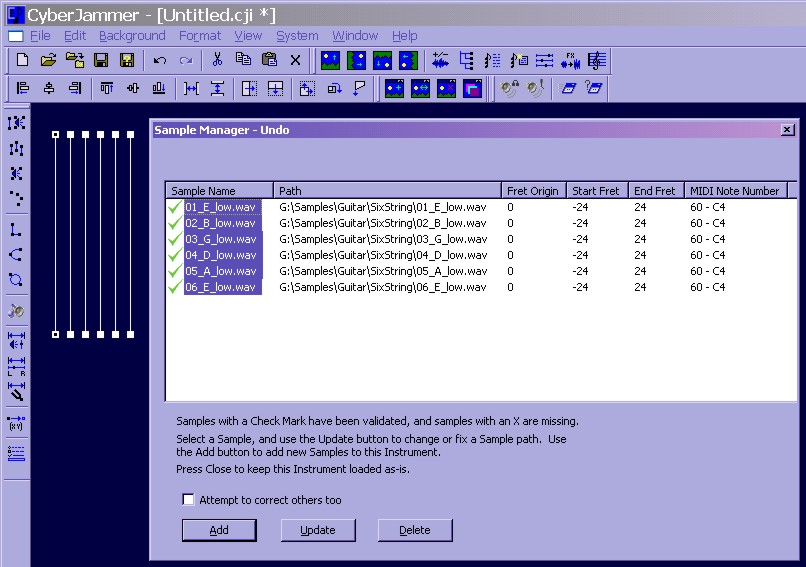Click the L R stereo pan tool icon
Image resolution: width=806 pixels, height=567 pixels.
coord(16,367)
